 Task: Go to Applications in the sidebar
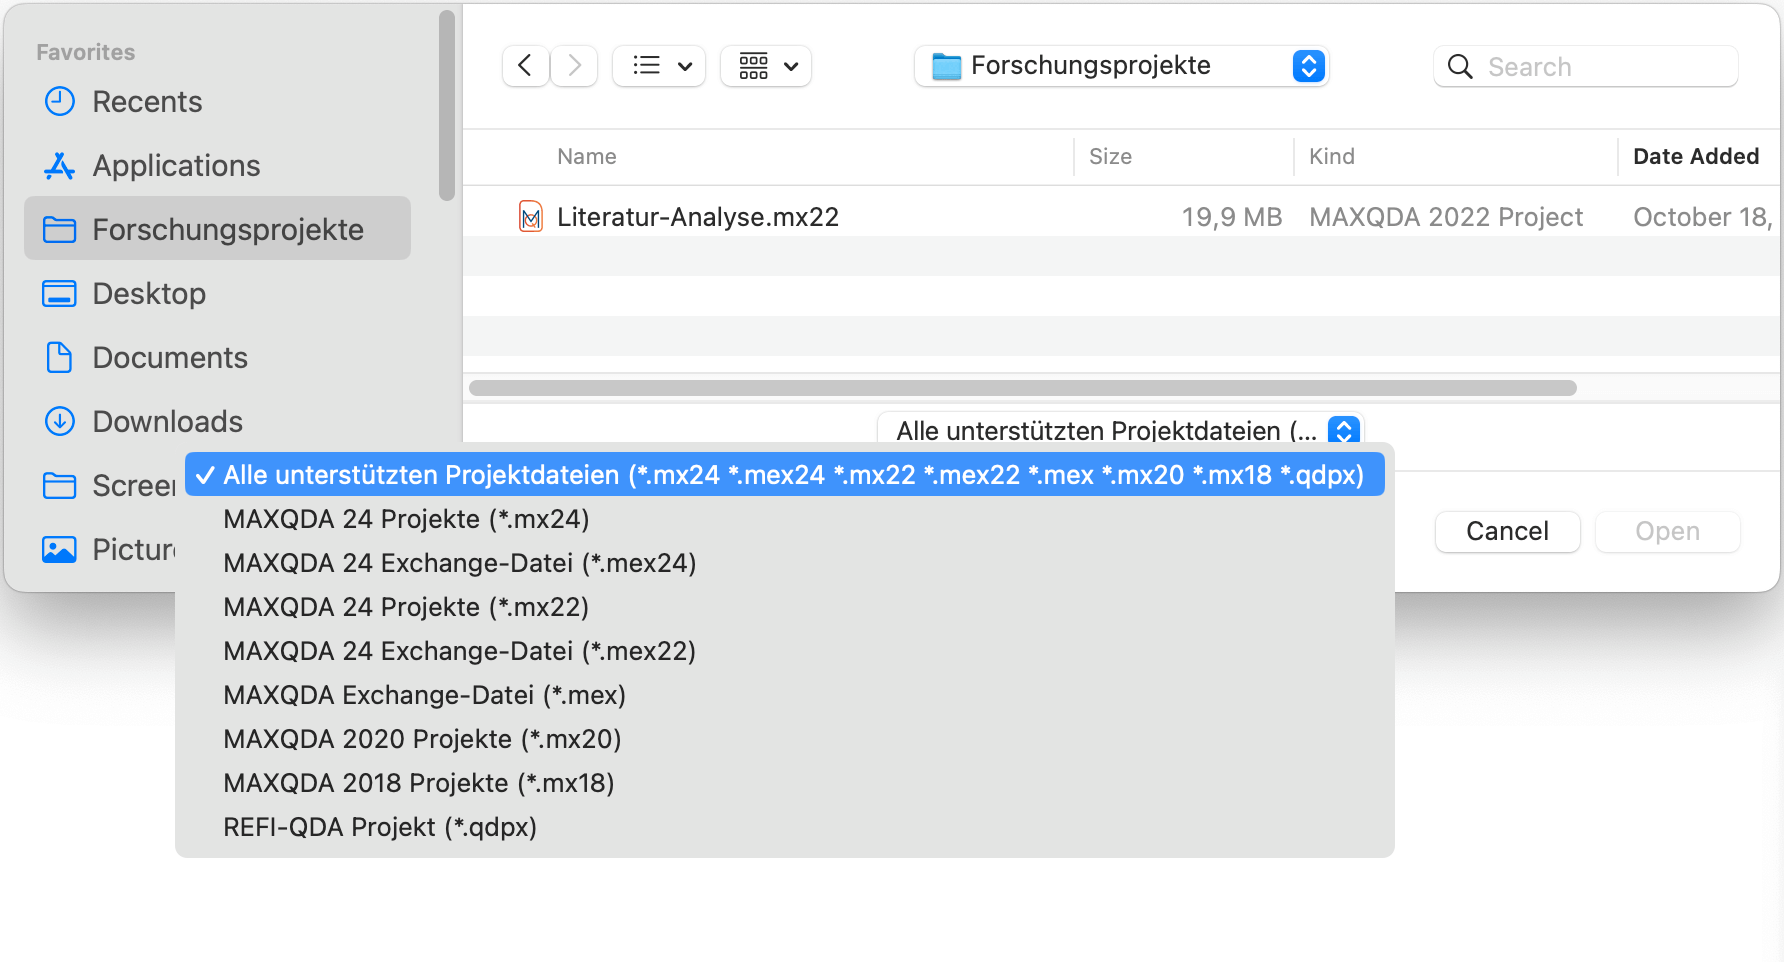click(x=176, y=166)
